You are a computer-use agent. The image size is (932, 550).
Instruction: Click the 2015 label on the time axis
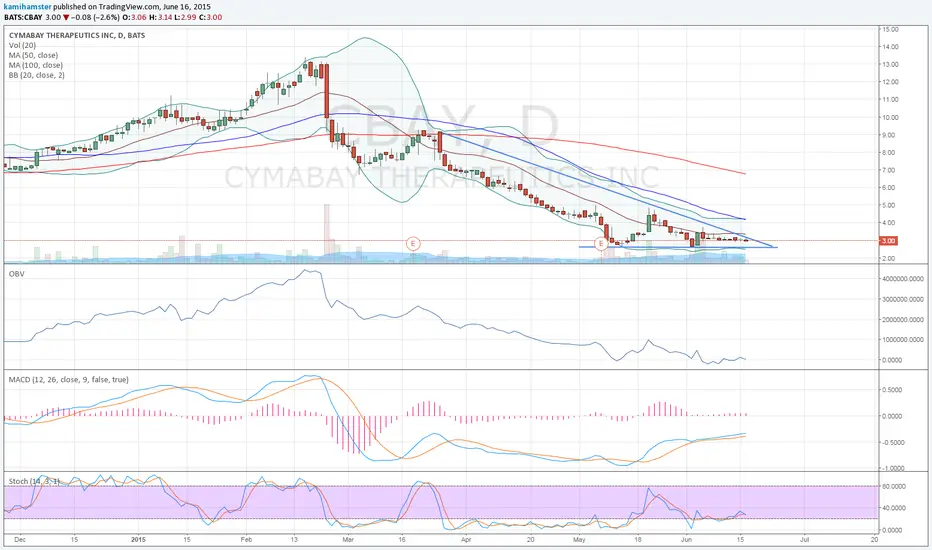click(138, 540)
